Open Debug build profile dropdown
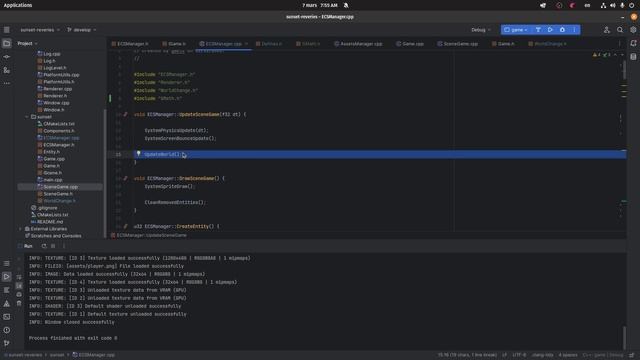640x360 pixels. coord(481,30)
